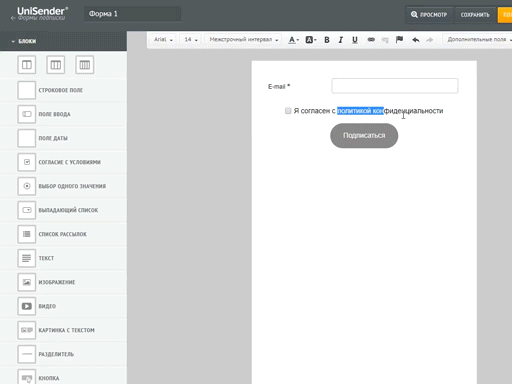Add the Согласие с условиями block icon
The width and height of the screenshot is (512, 384).
coord(27,162)
